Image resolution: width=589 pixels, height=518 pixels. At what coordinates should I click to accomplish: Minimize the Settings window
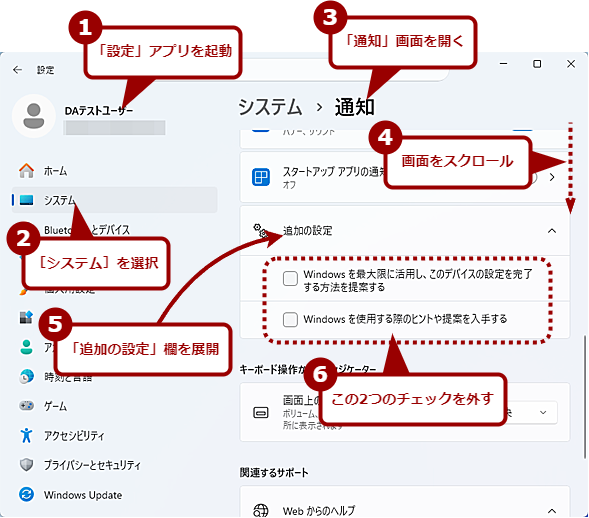click(503, 64)
